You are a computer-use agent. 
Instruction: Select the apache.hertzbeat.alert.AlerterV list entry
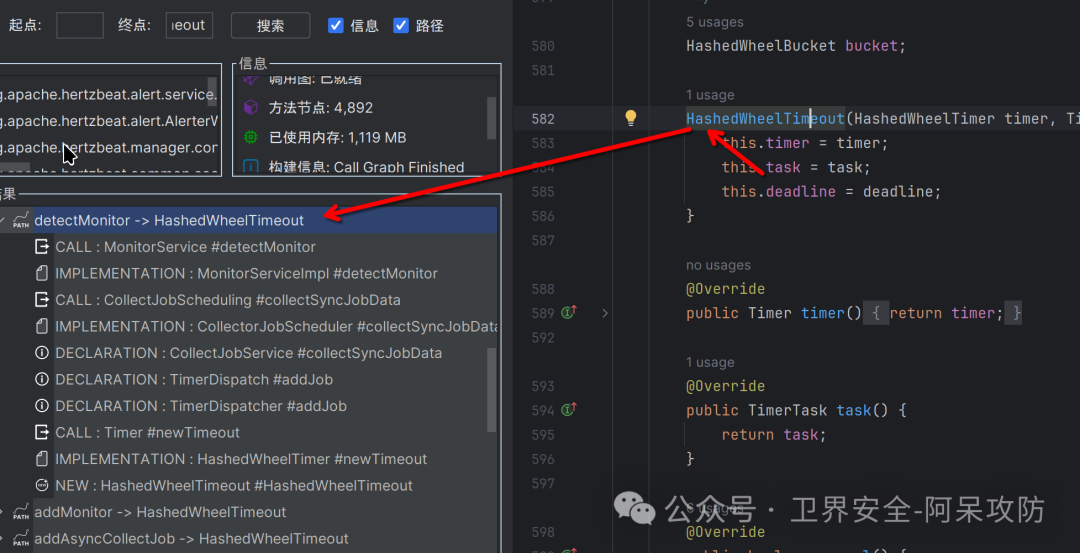click(109, 121)
